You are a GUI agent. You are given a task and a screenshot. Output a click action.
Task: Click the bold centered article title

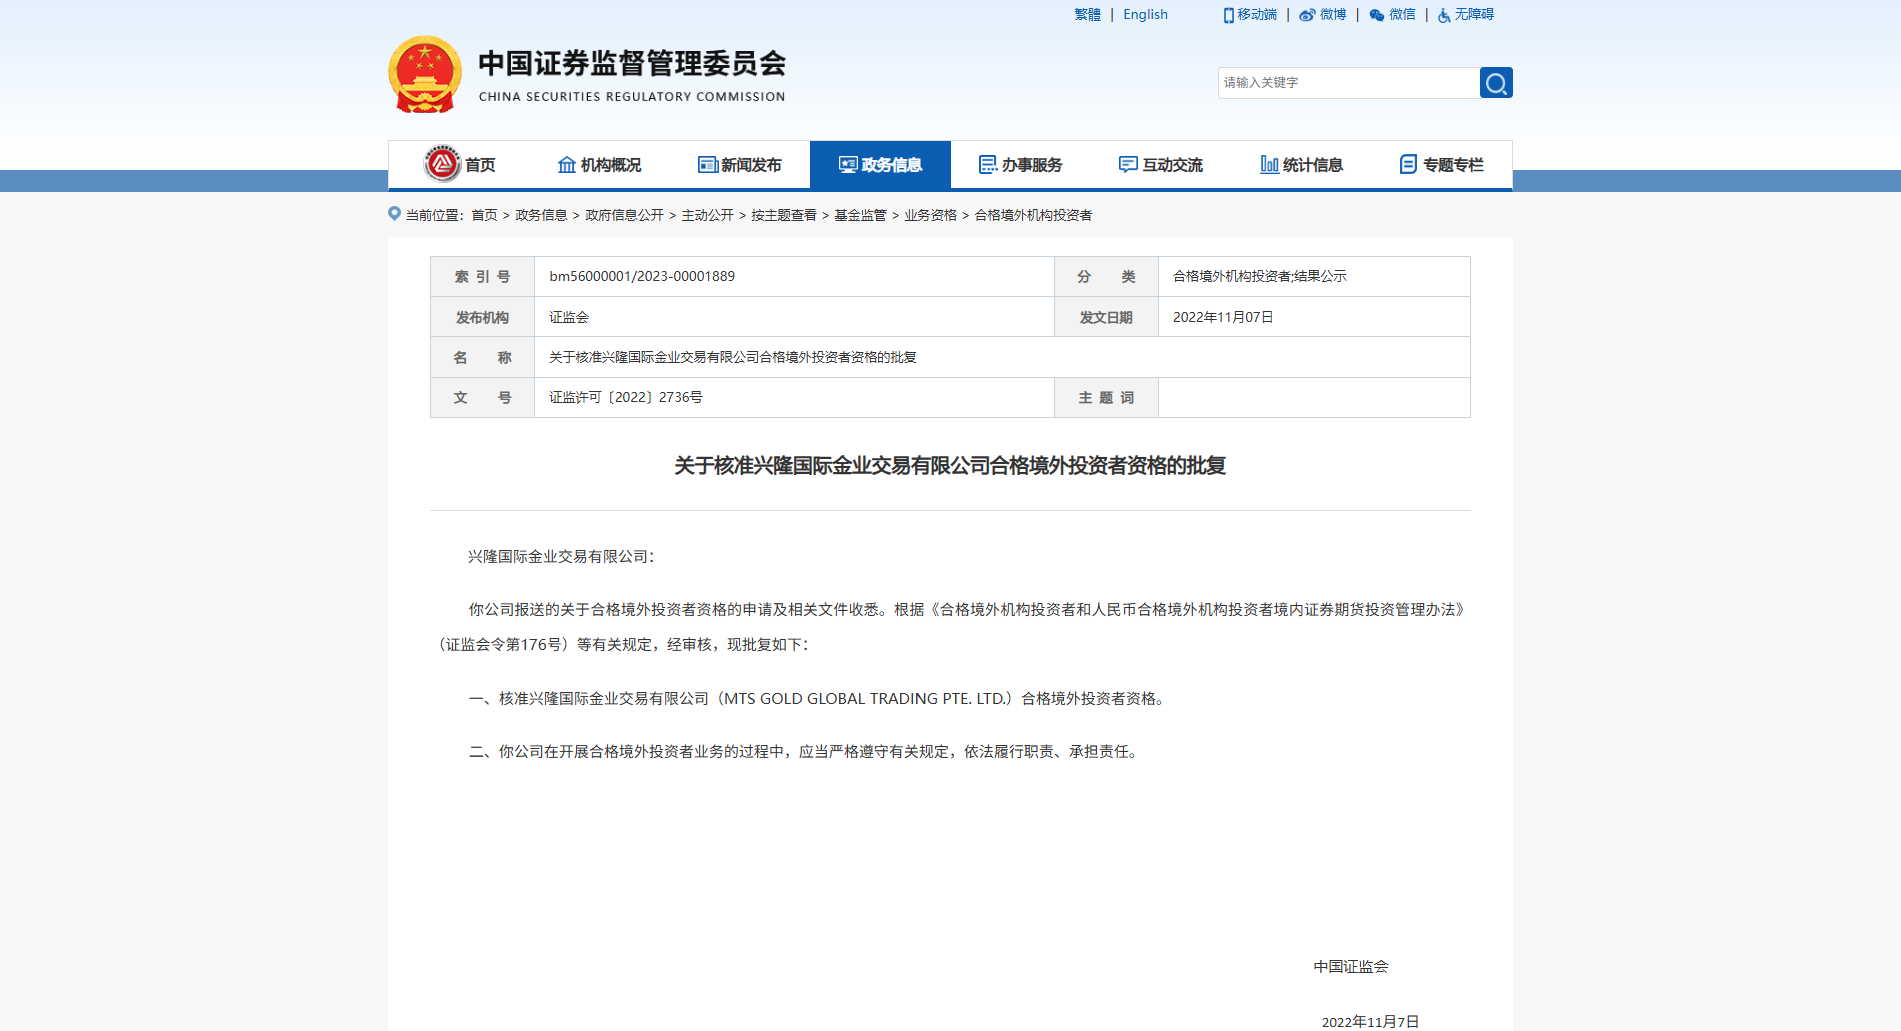tap(950, 465)
